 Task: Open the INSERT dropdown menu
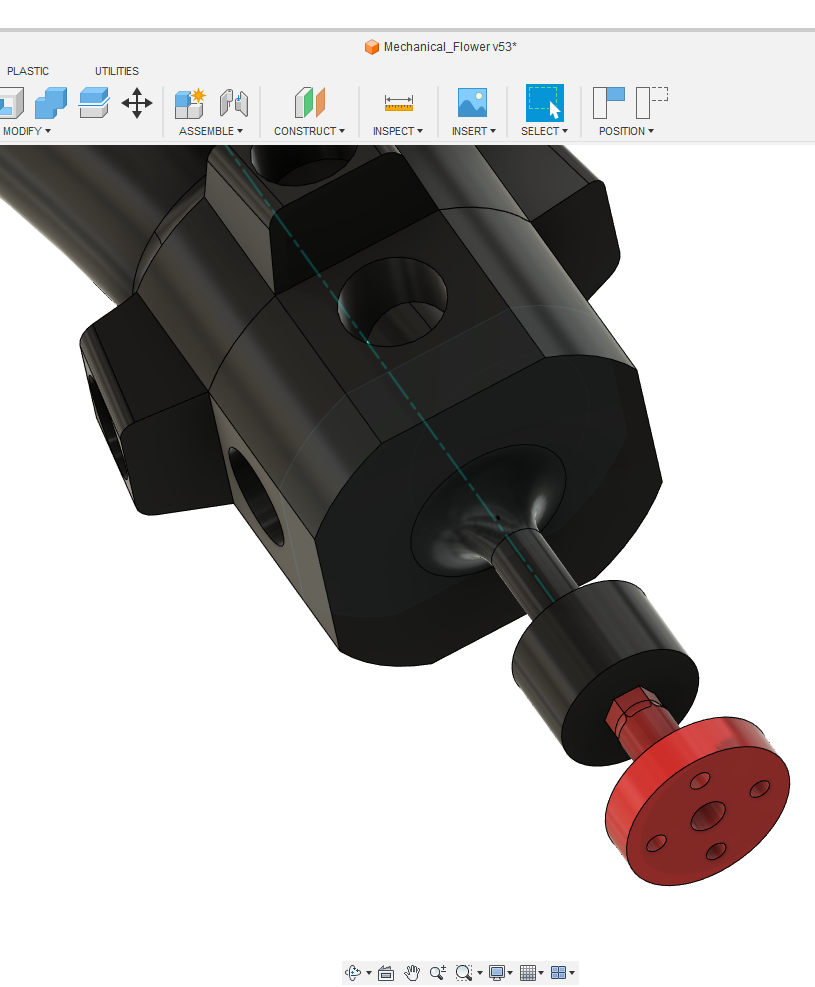pyautogui.click(x=474, y=131)
